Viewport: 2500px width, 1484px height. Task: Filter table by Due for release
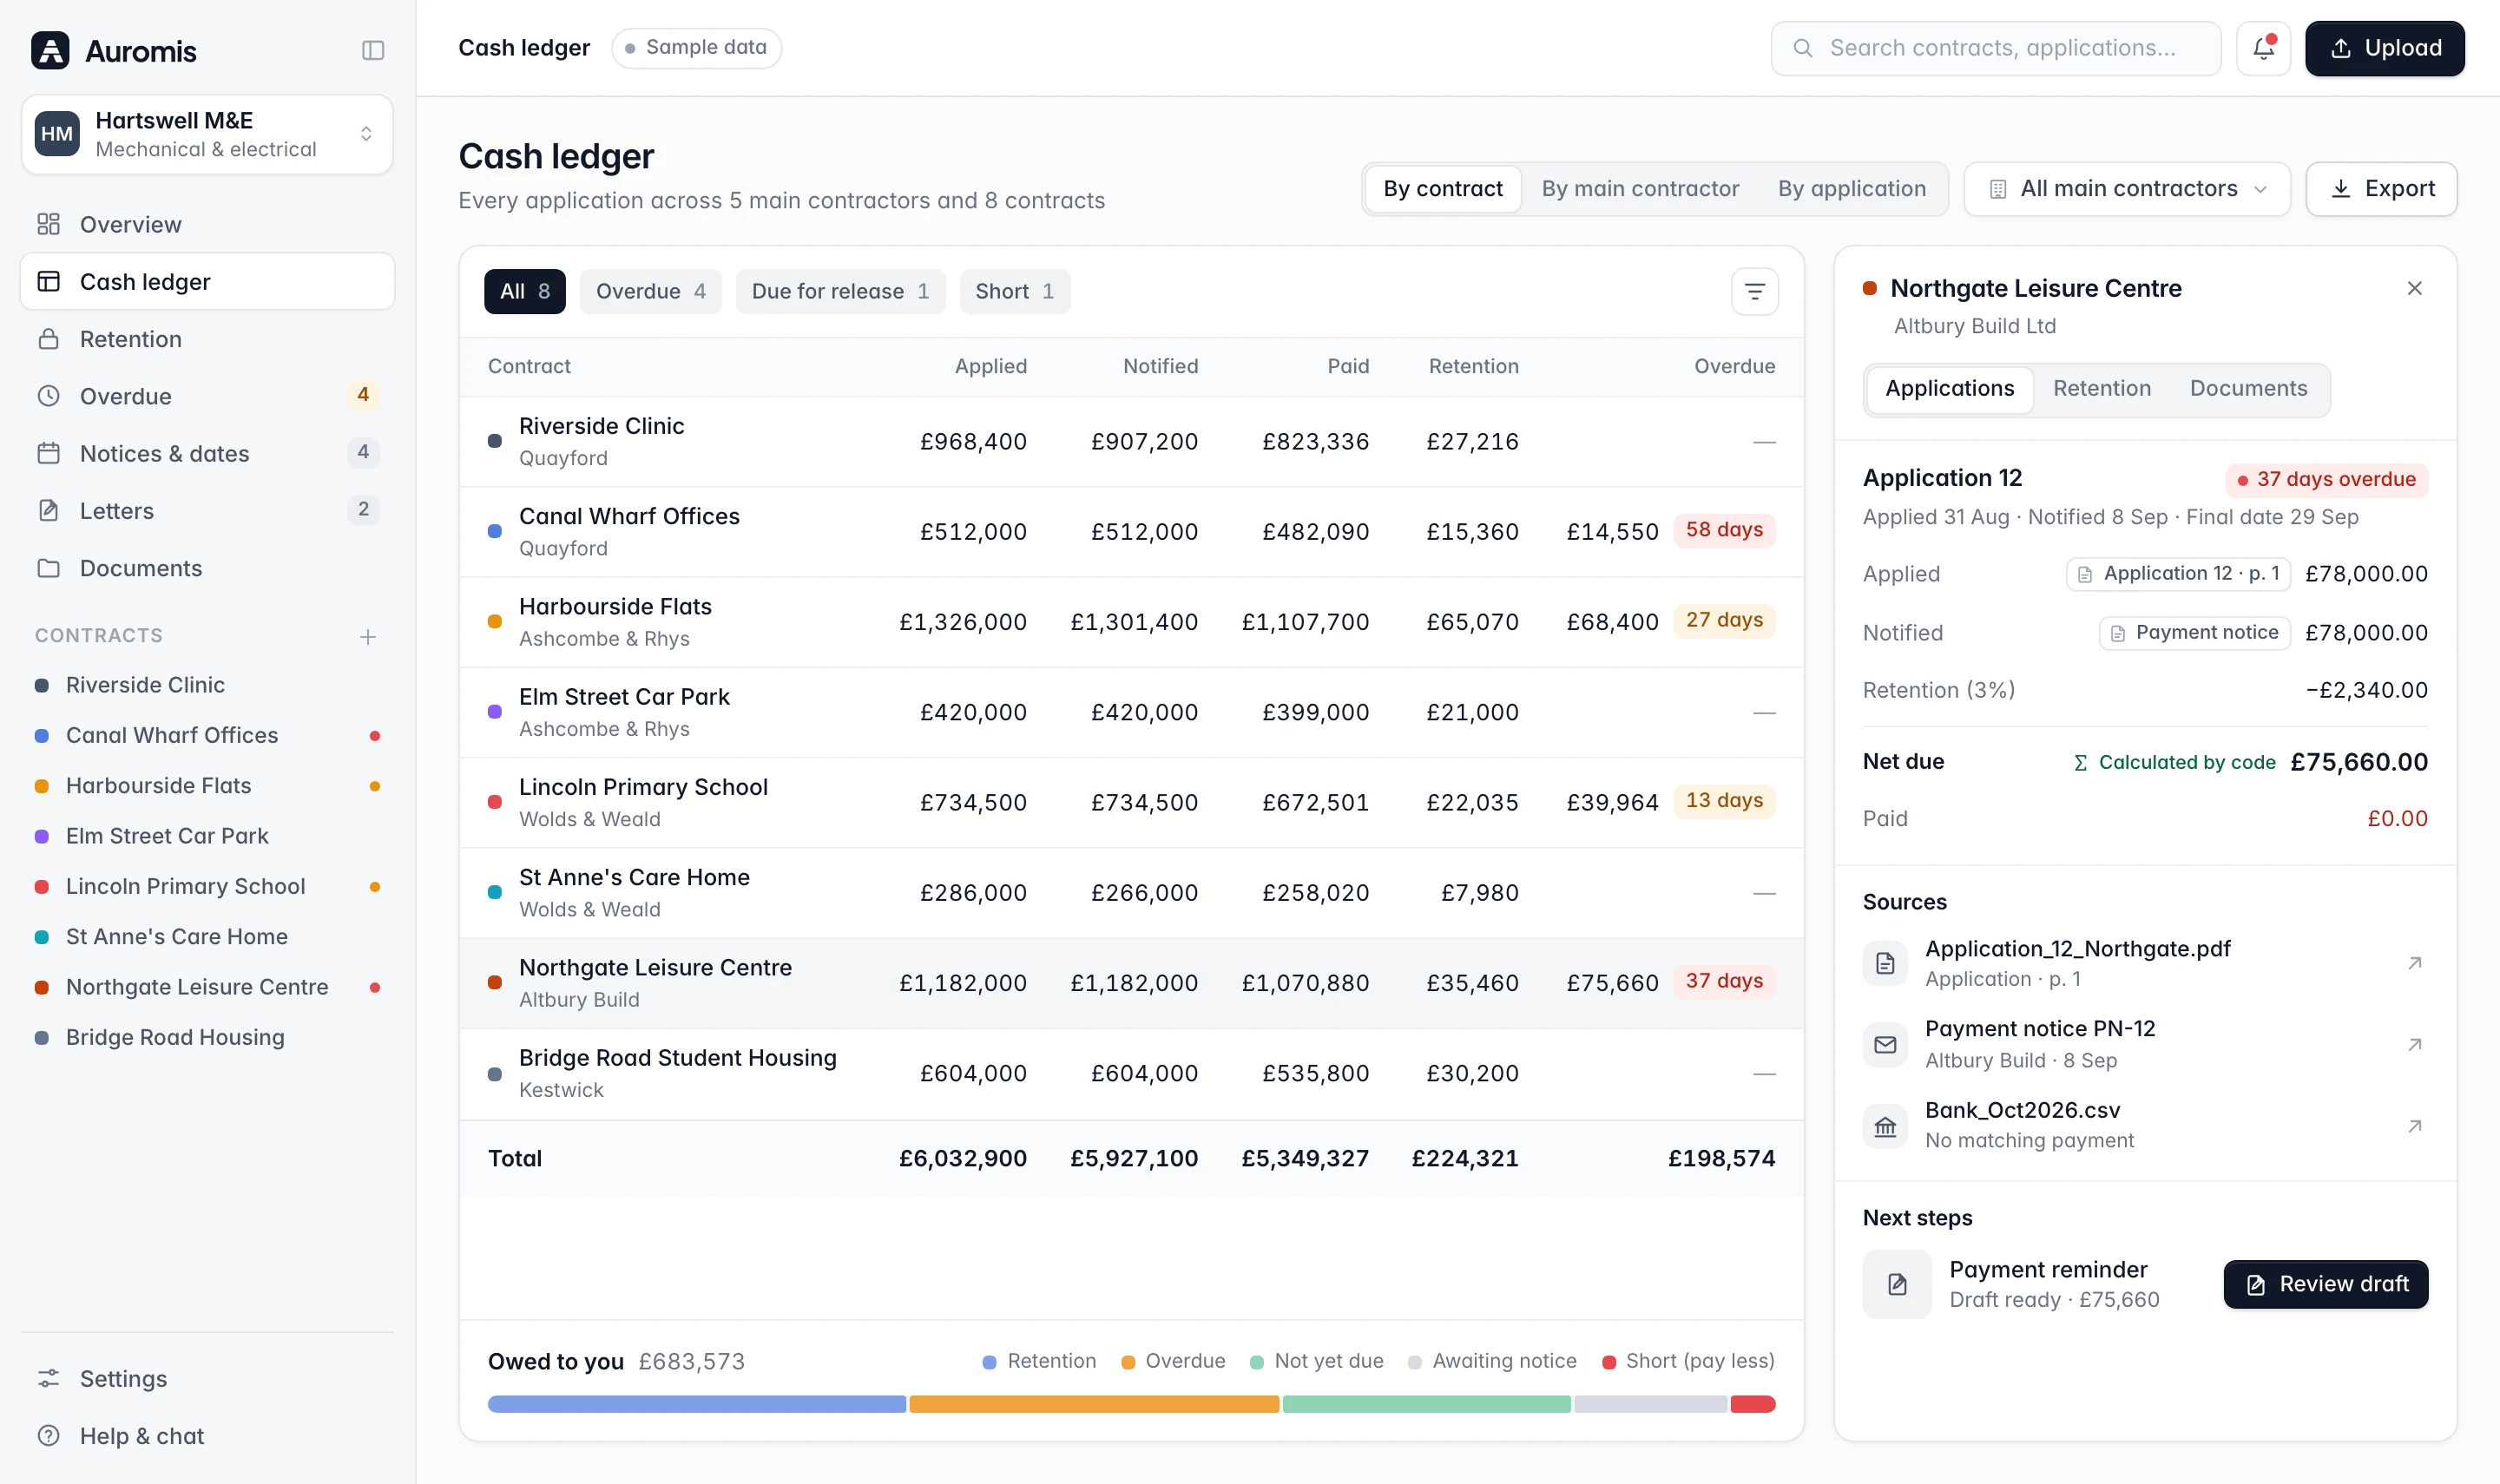tap(840, 291)
